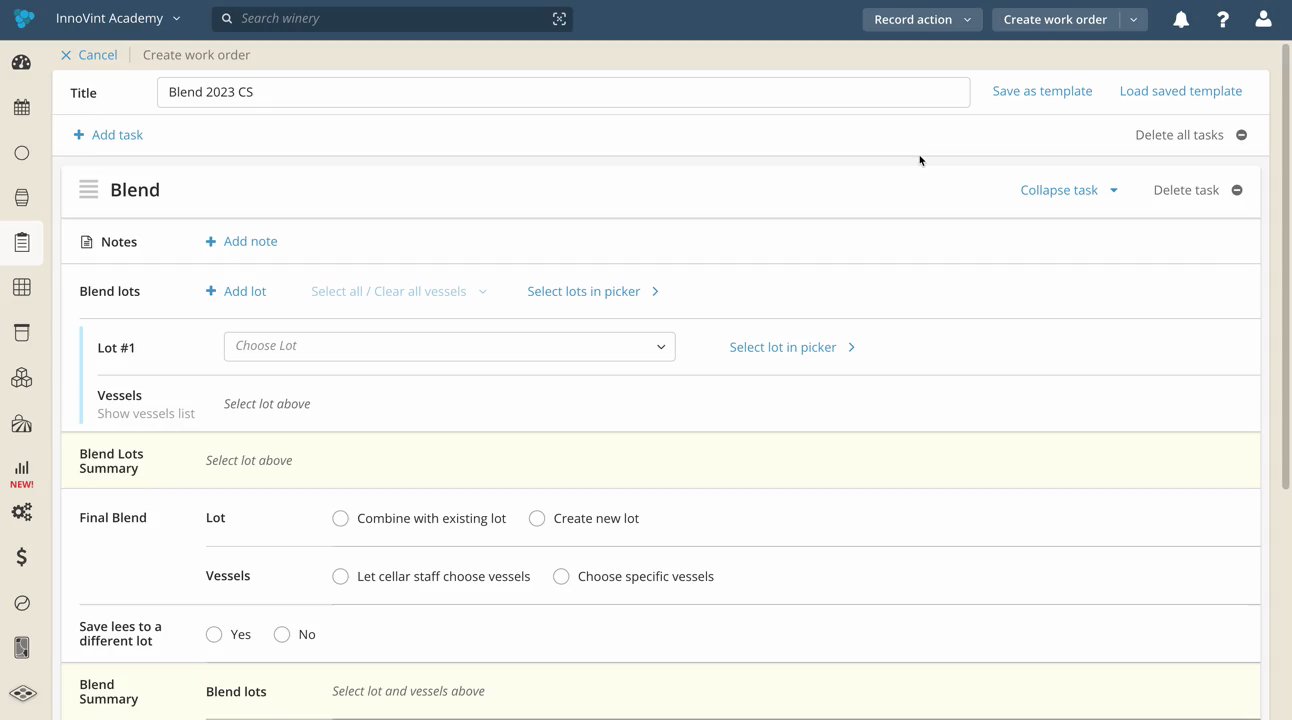Image resolution: width=1292 pixels, height=720 pixels.
Task: Open the bar chart reports icon
Action: click(x=21, y=468)
